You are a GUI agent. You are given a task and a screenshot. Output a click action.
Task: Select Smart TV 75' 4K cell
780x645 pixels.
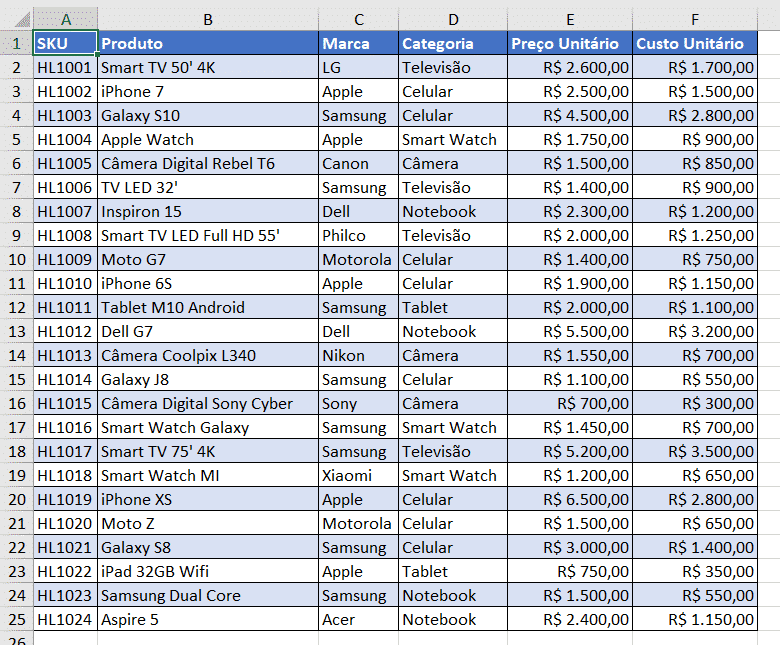[x=208, y=451]
